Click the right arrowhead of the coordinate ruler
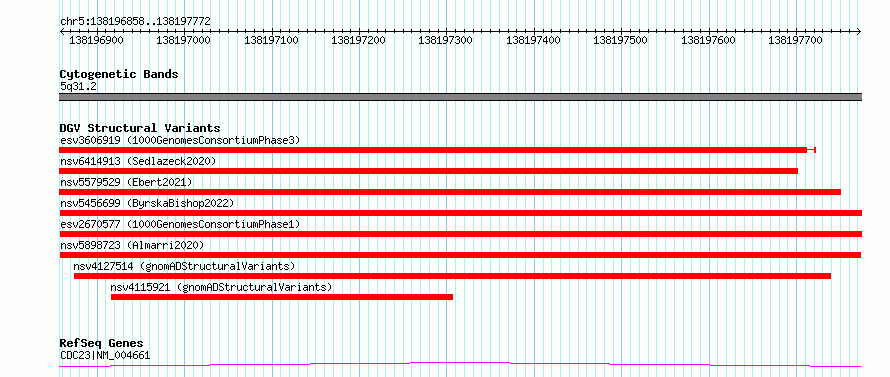The width and height of the screenshot is (890, 377). [859, 31]
